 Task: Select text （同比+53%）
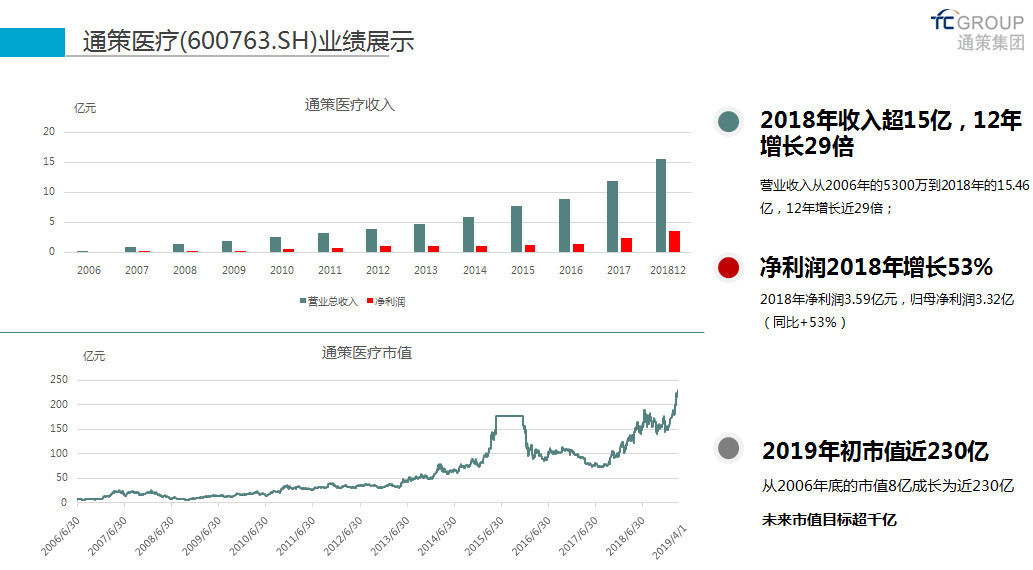(804, 322)
